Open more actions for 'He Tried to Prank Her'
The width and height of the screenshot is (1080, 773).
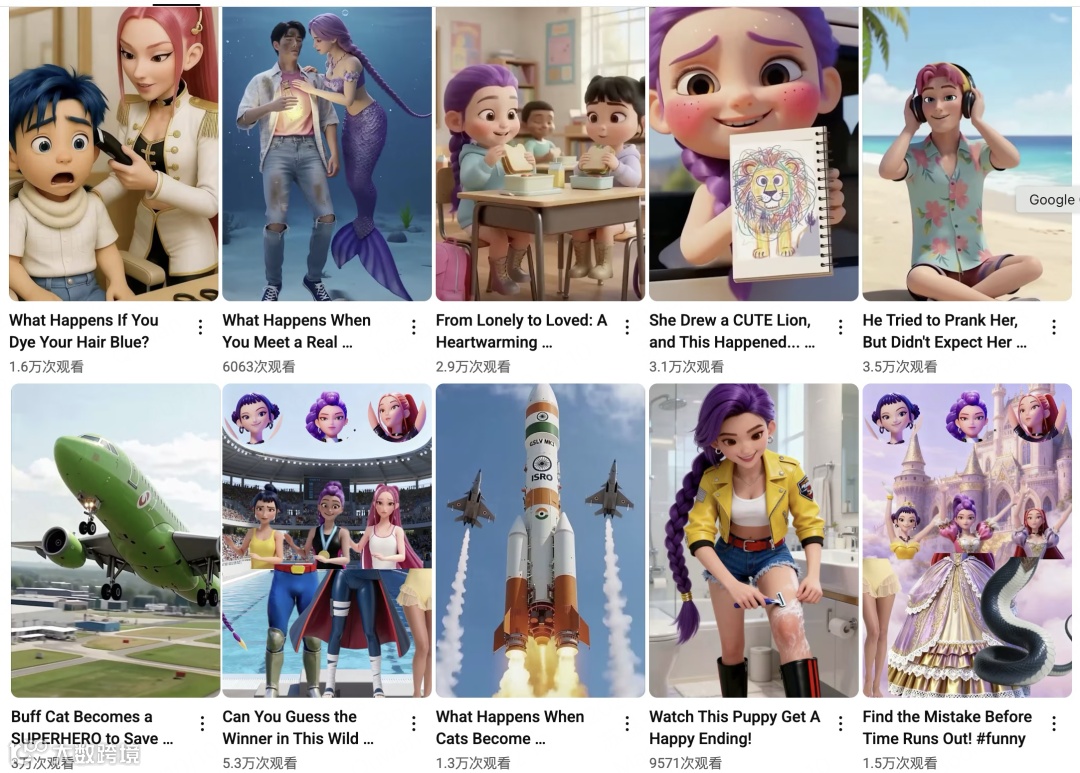(x=1054, y=327)
